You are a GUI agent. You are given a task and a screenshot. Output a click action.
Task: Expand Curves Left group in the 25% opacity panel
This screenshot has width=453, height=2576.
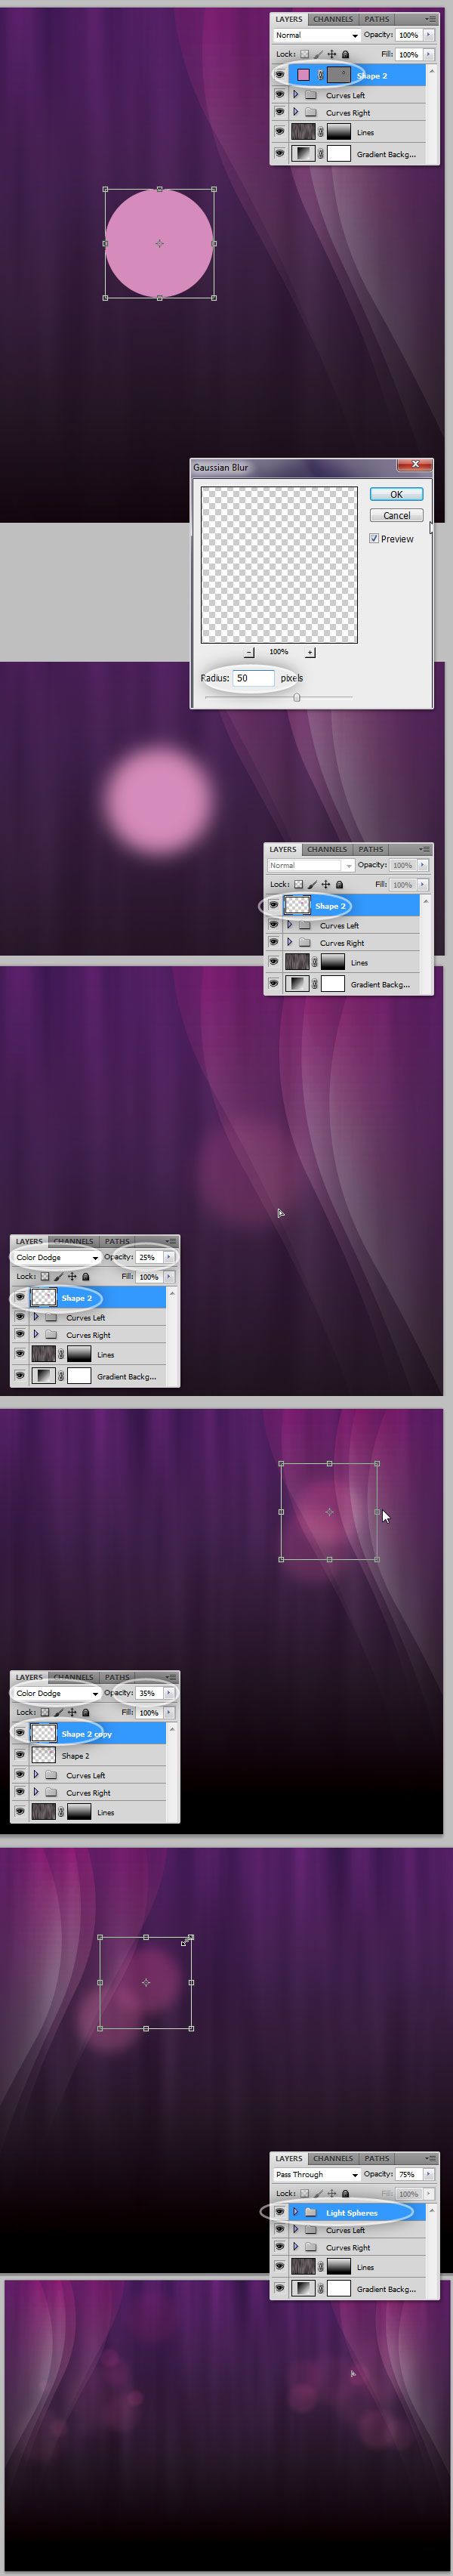tap(36, 1317)
